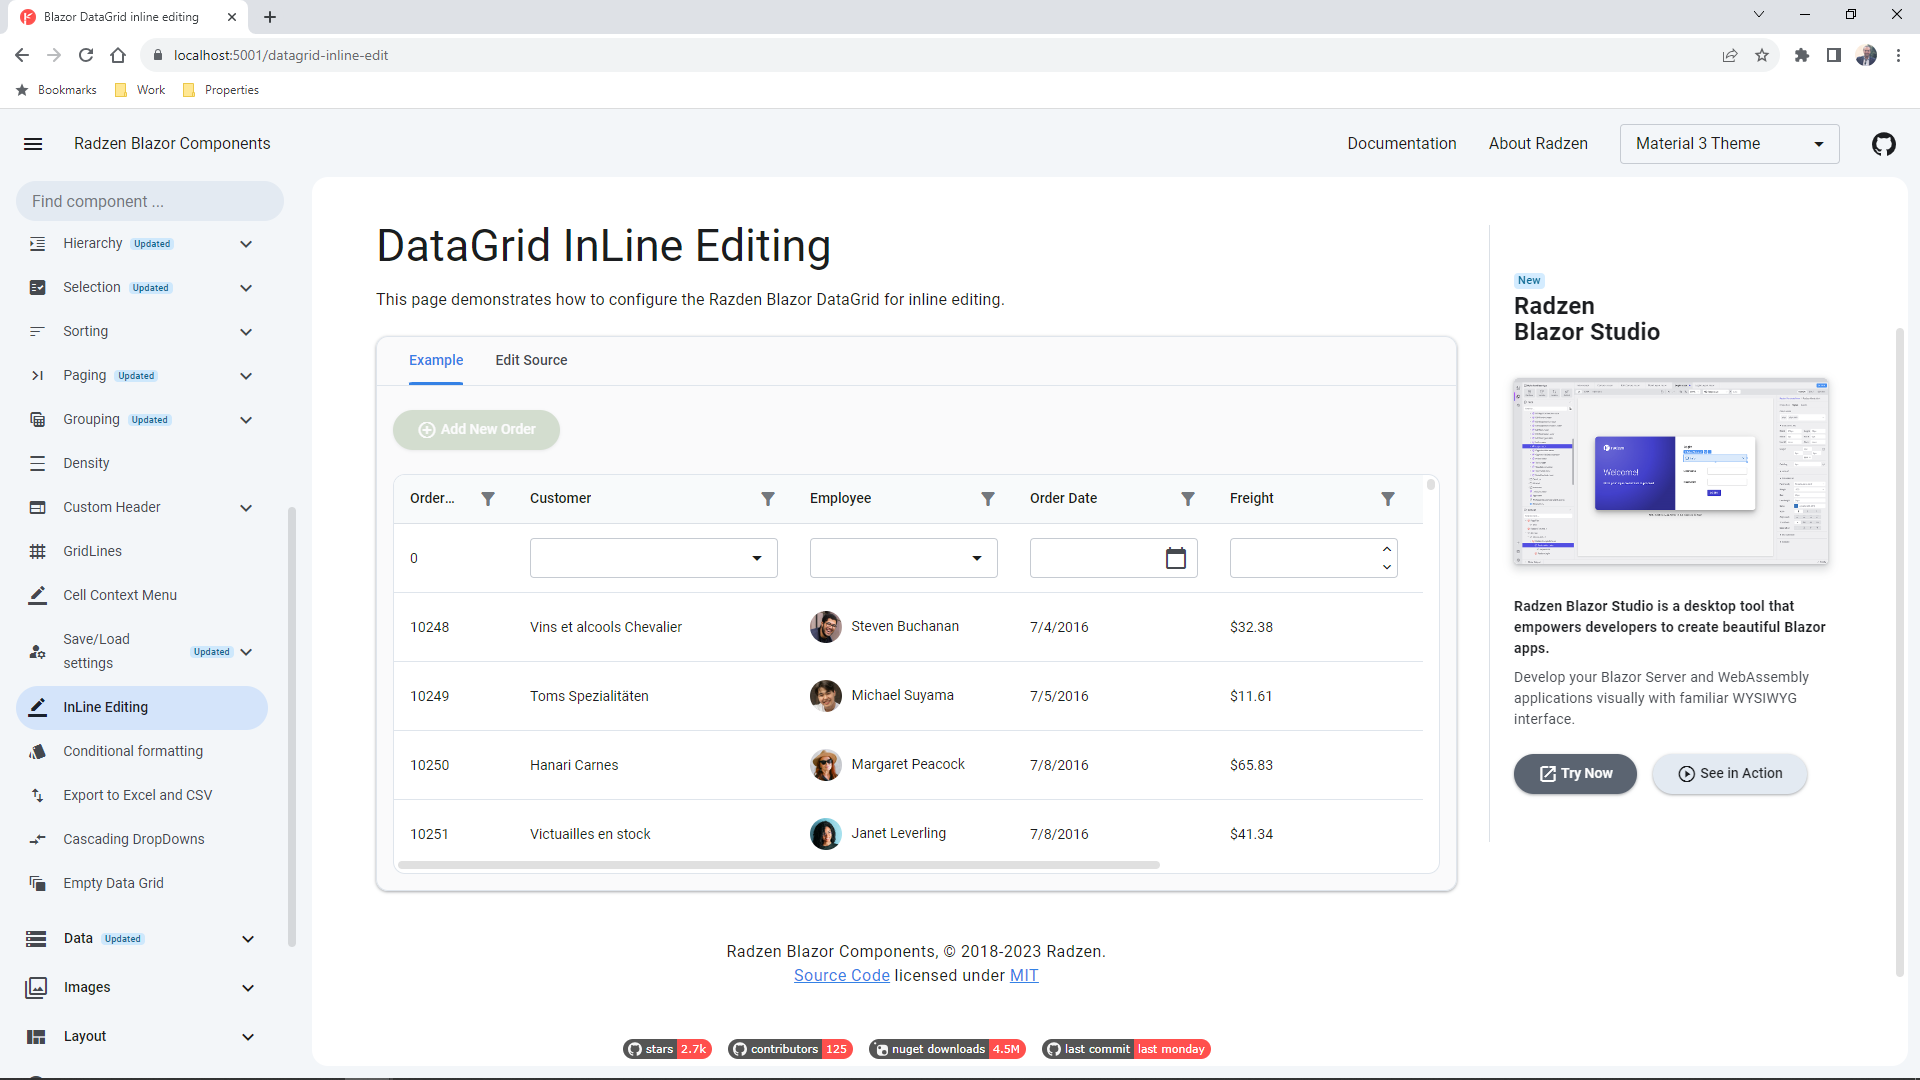Decrease the Freight value with down arrow
Image resolution: width=1920 pixels, height=1080 pixels.
1387,568
